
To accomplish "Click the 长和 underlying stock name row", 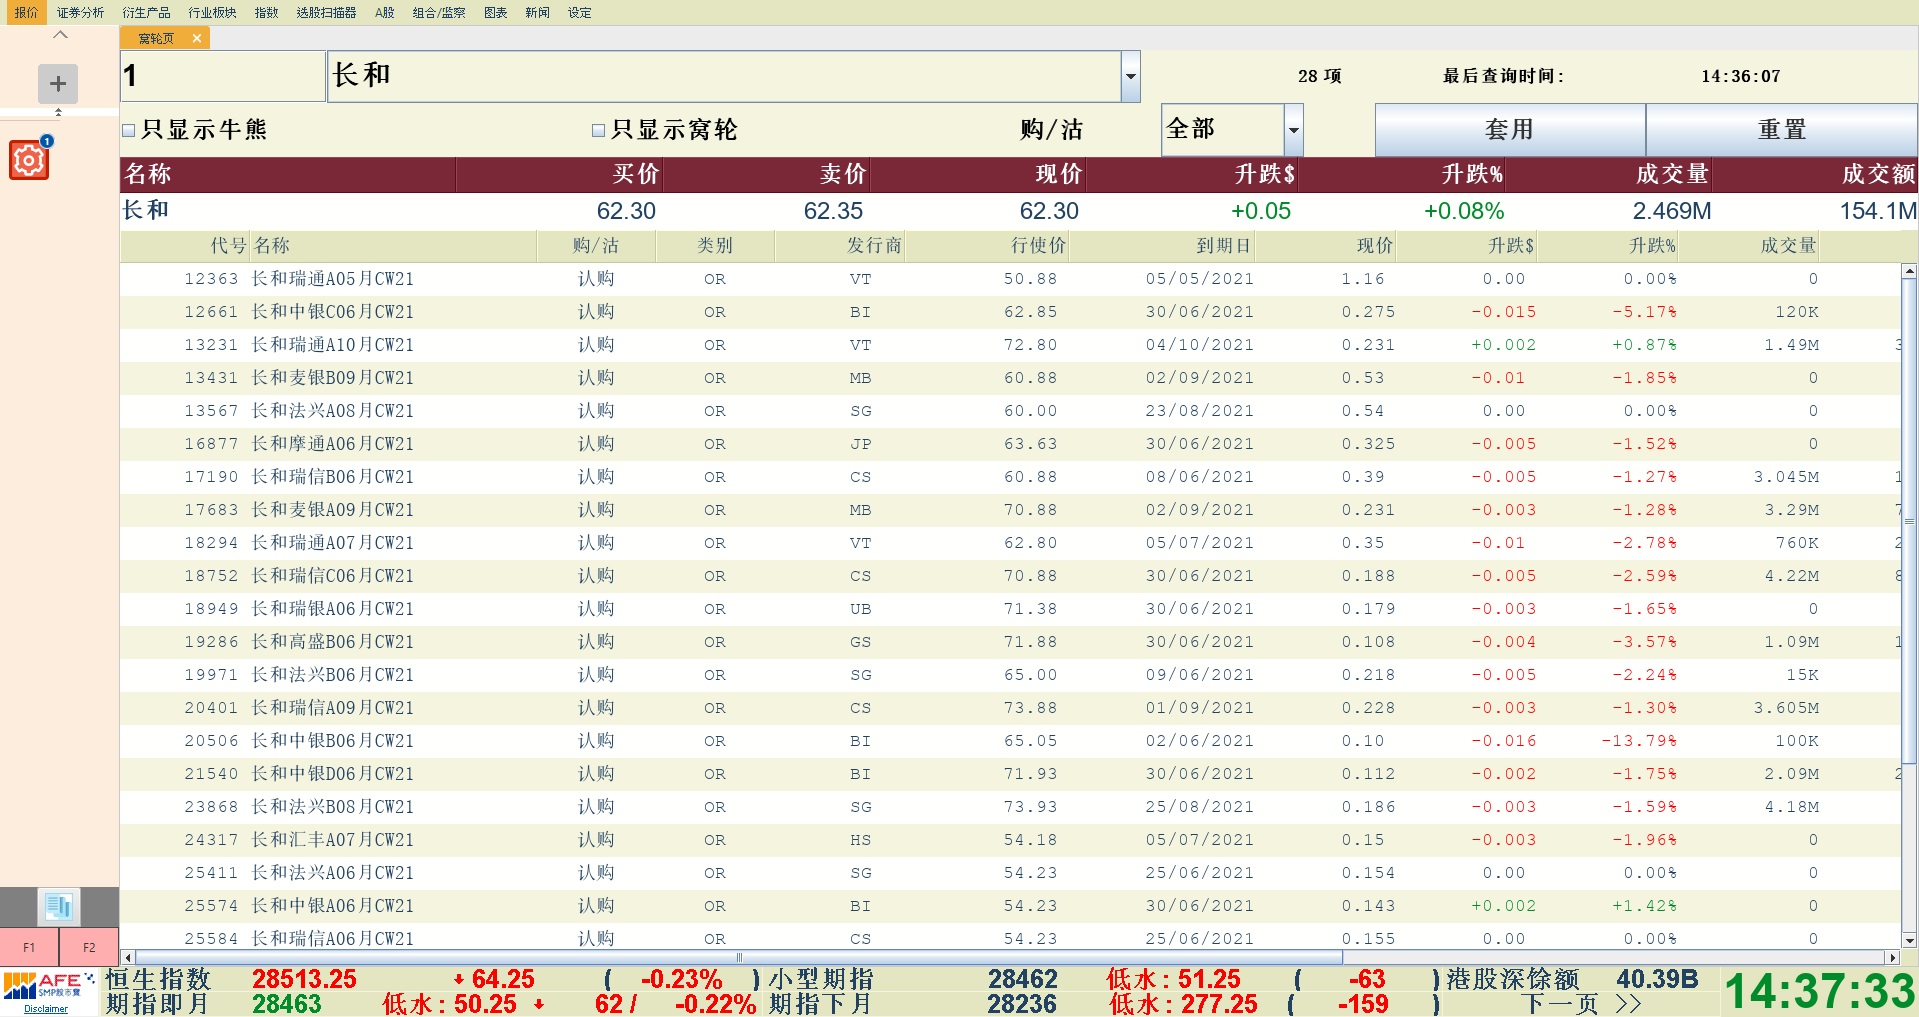I will pos(1018,211).
